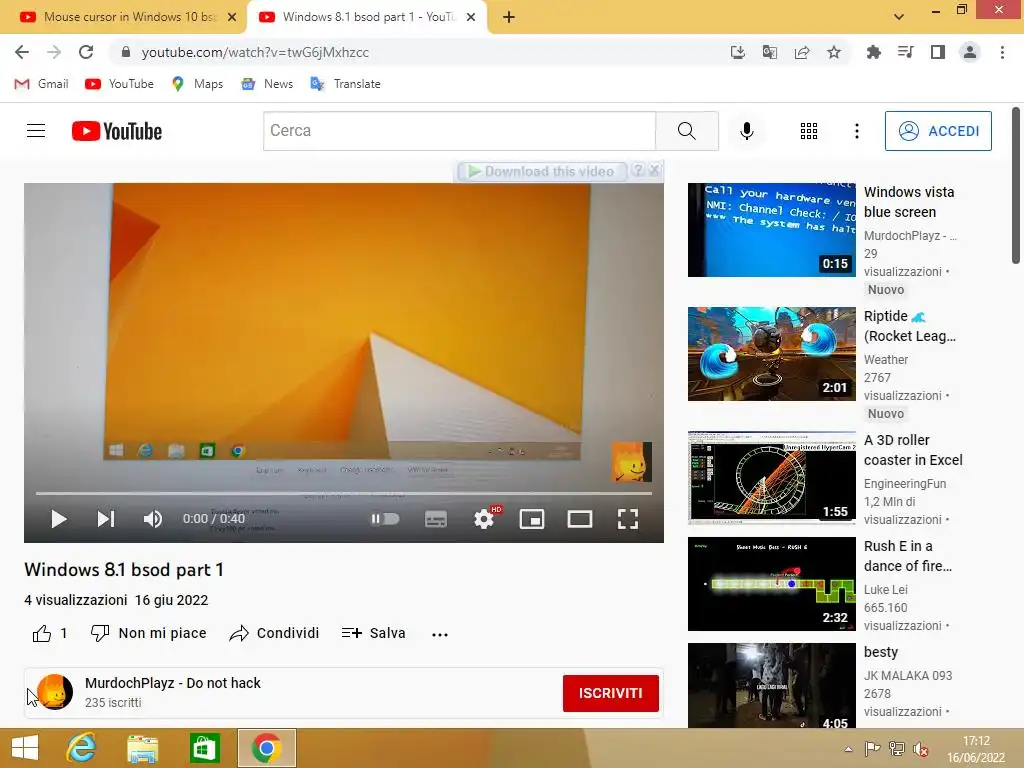Search by voice with microphone icon
Viewport: 1024px width, 768px height.
pos(746,131)
